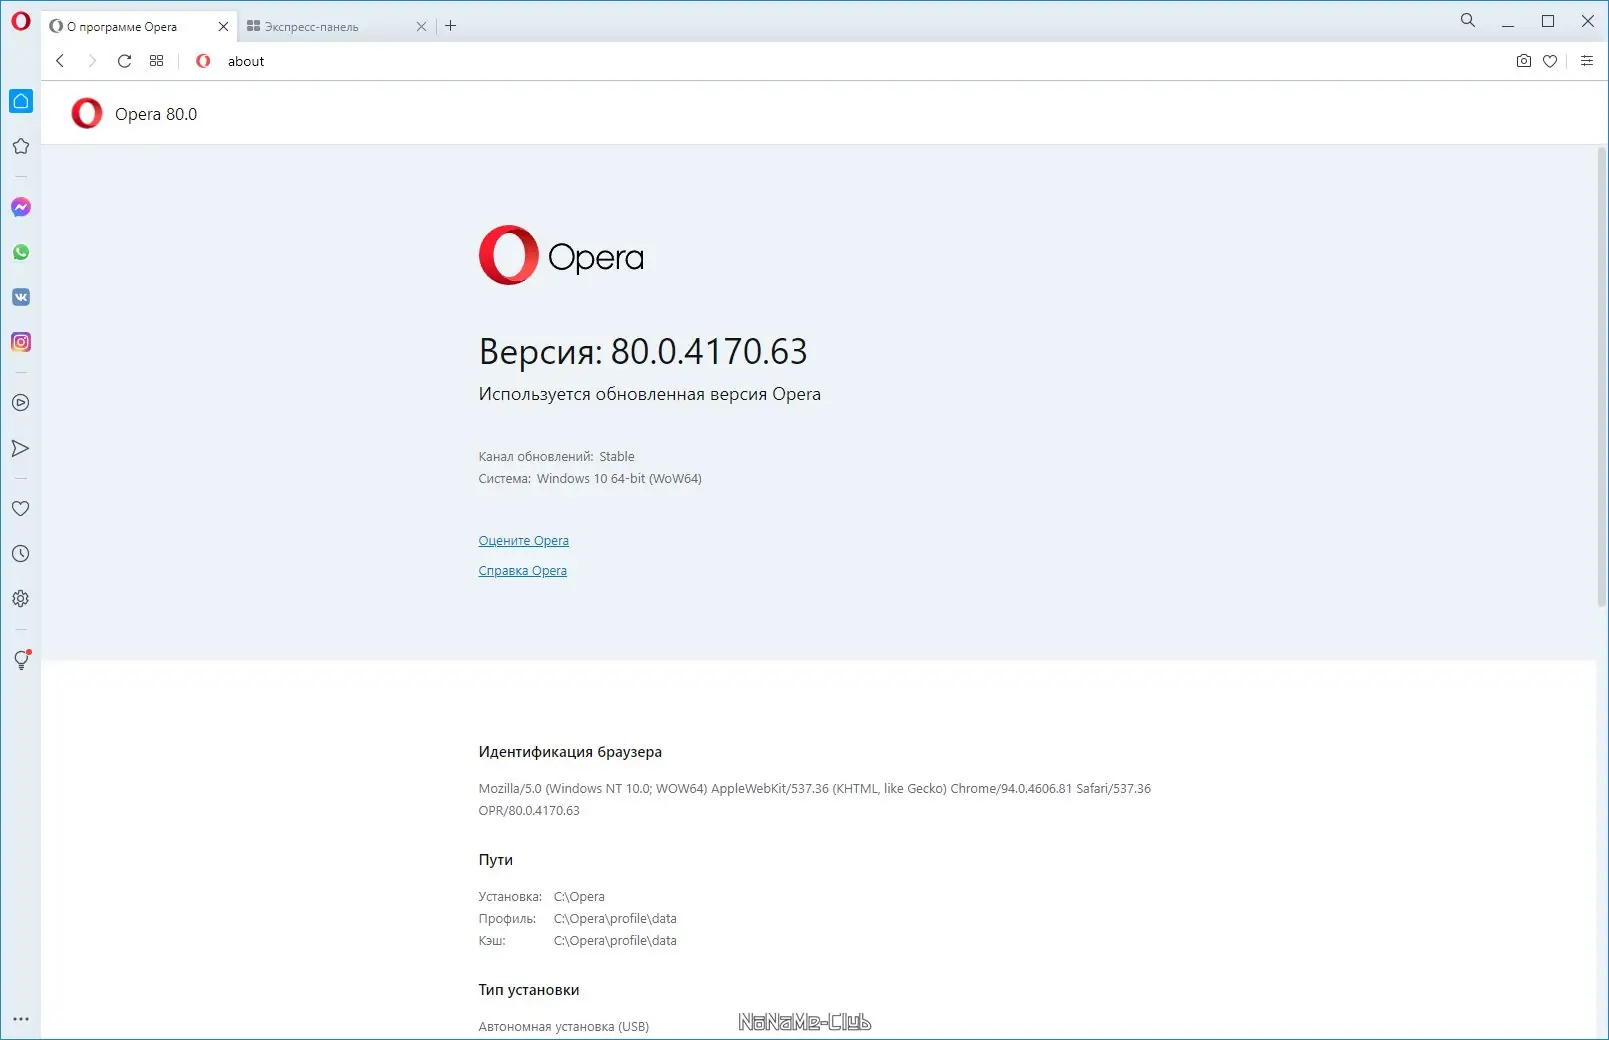This screenshot has width=1609, height=1040.
Task: Open the lightbulb tips icon
Action: (21, 660)
